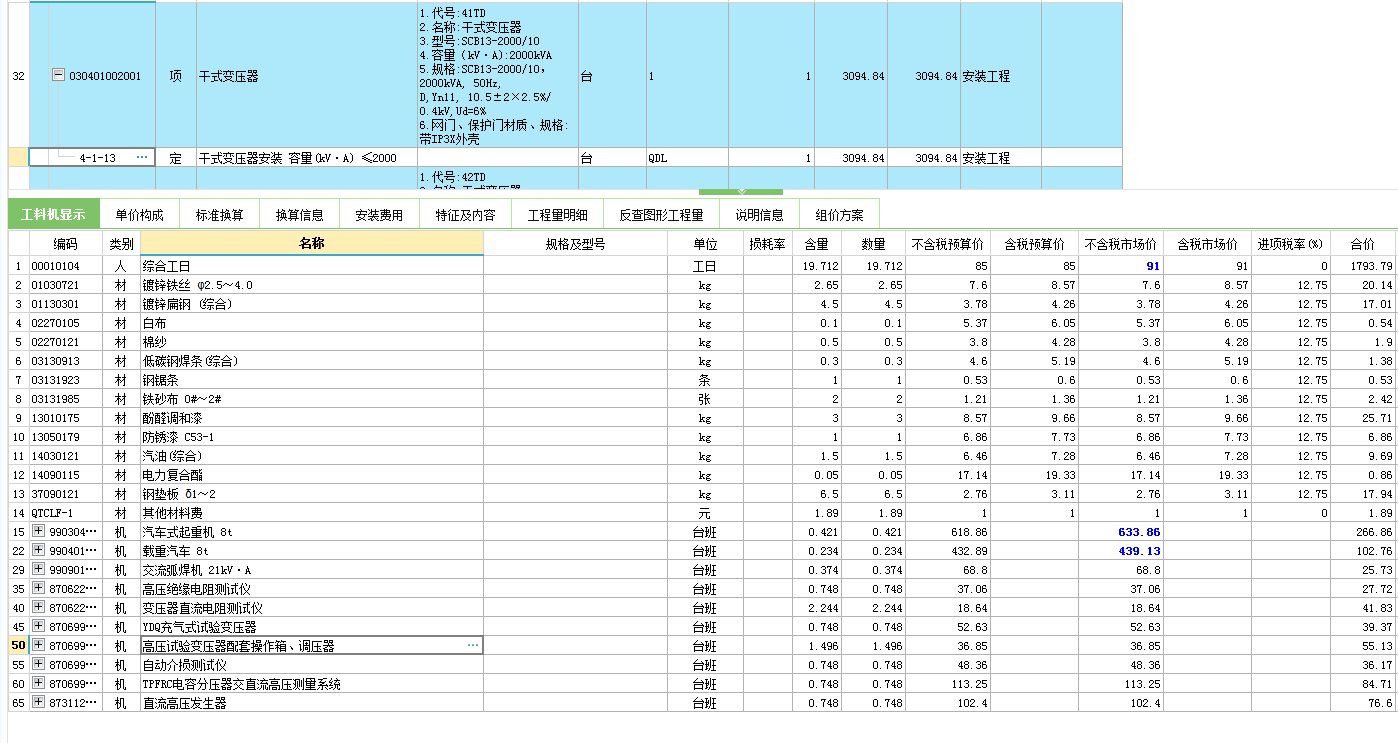The image size is (1398, 743).
Task: Expand row 35 高压绝缘电阻测试仪
Action: pos(39,589)
